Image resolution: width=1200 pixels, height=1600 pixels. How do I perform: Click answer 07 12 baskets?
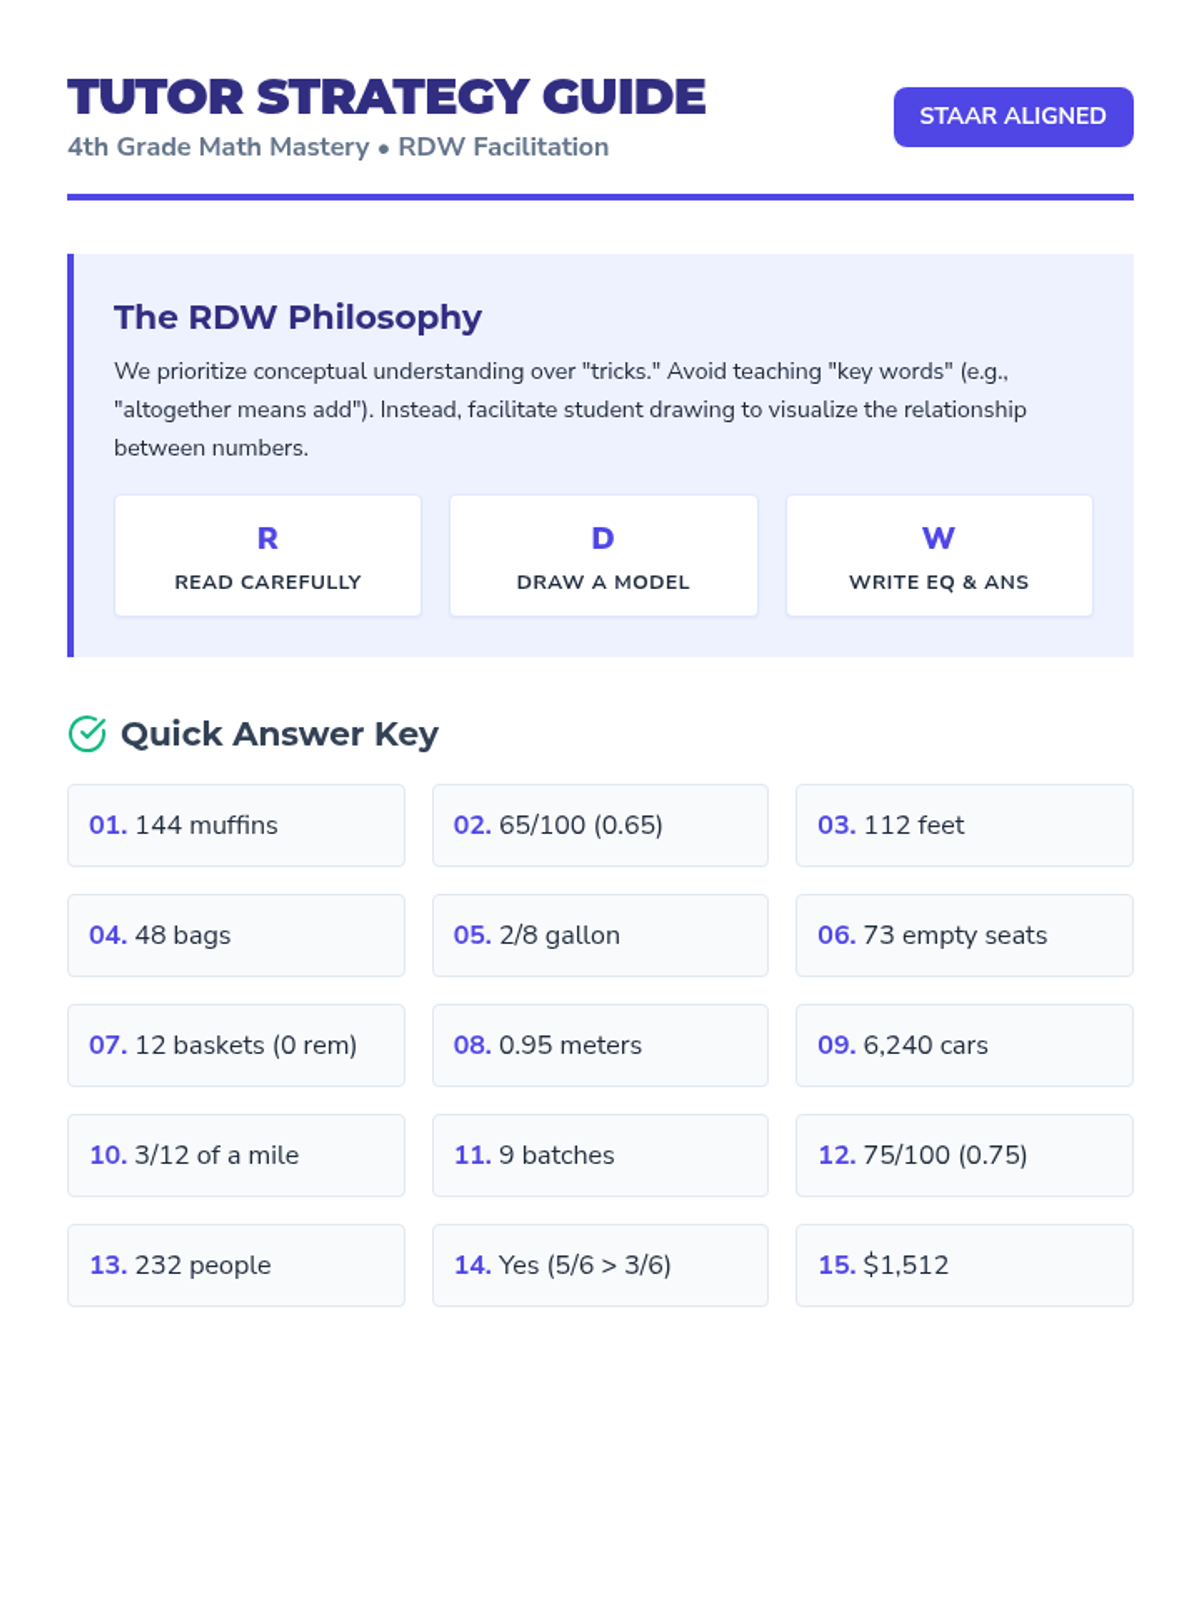236,1045
